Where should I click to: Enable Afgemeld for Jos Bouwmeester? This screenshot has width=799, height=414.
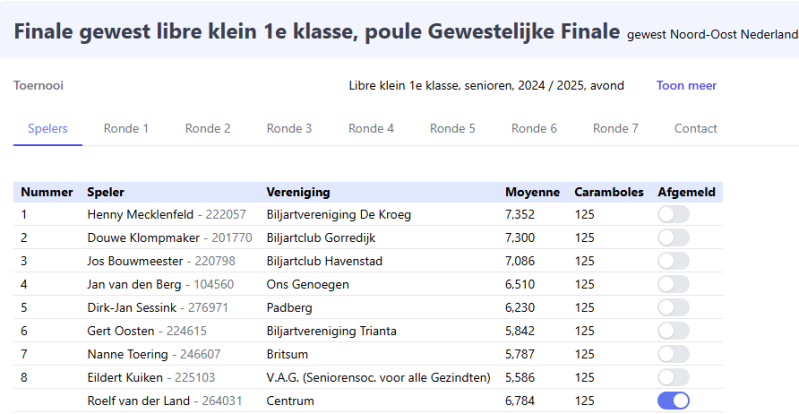click(673, 261)
